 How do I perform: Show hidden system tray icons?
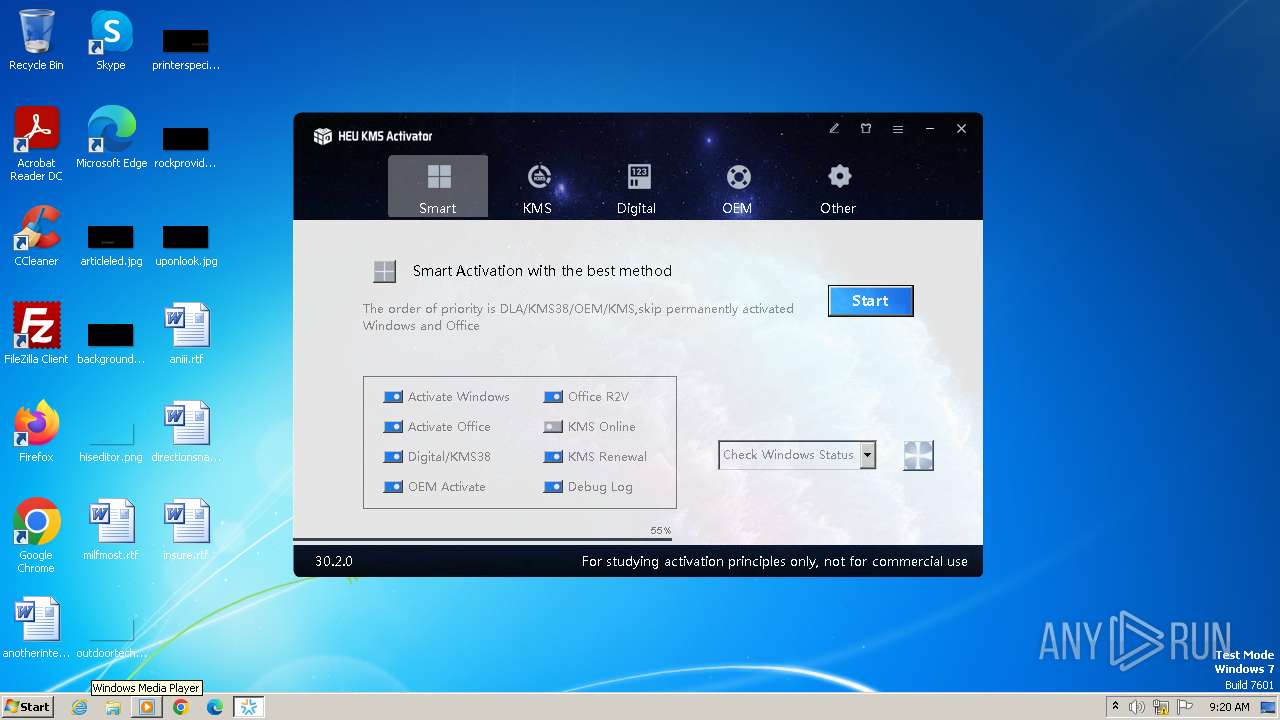(1116, 707)
